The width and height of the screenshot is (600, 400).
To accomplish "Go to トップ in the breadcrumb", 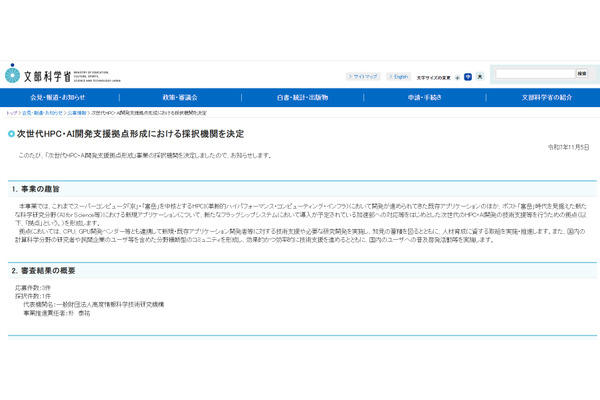I will (11, 113).
